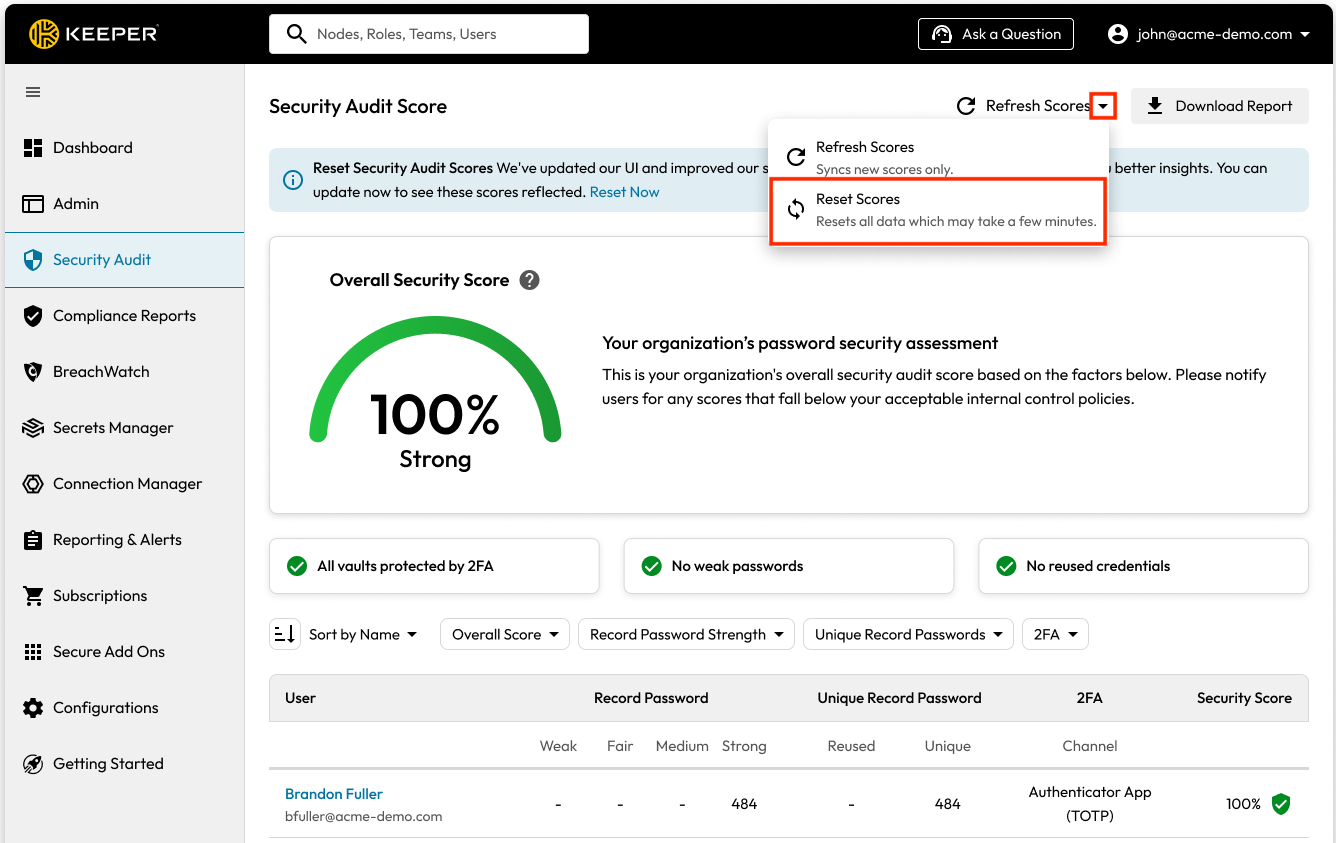Open Compliance Reports in the sidebar

click(124, 316)
